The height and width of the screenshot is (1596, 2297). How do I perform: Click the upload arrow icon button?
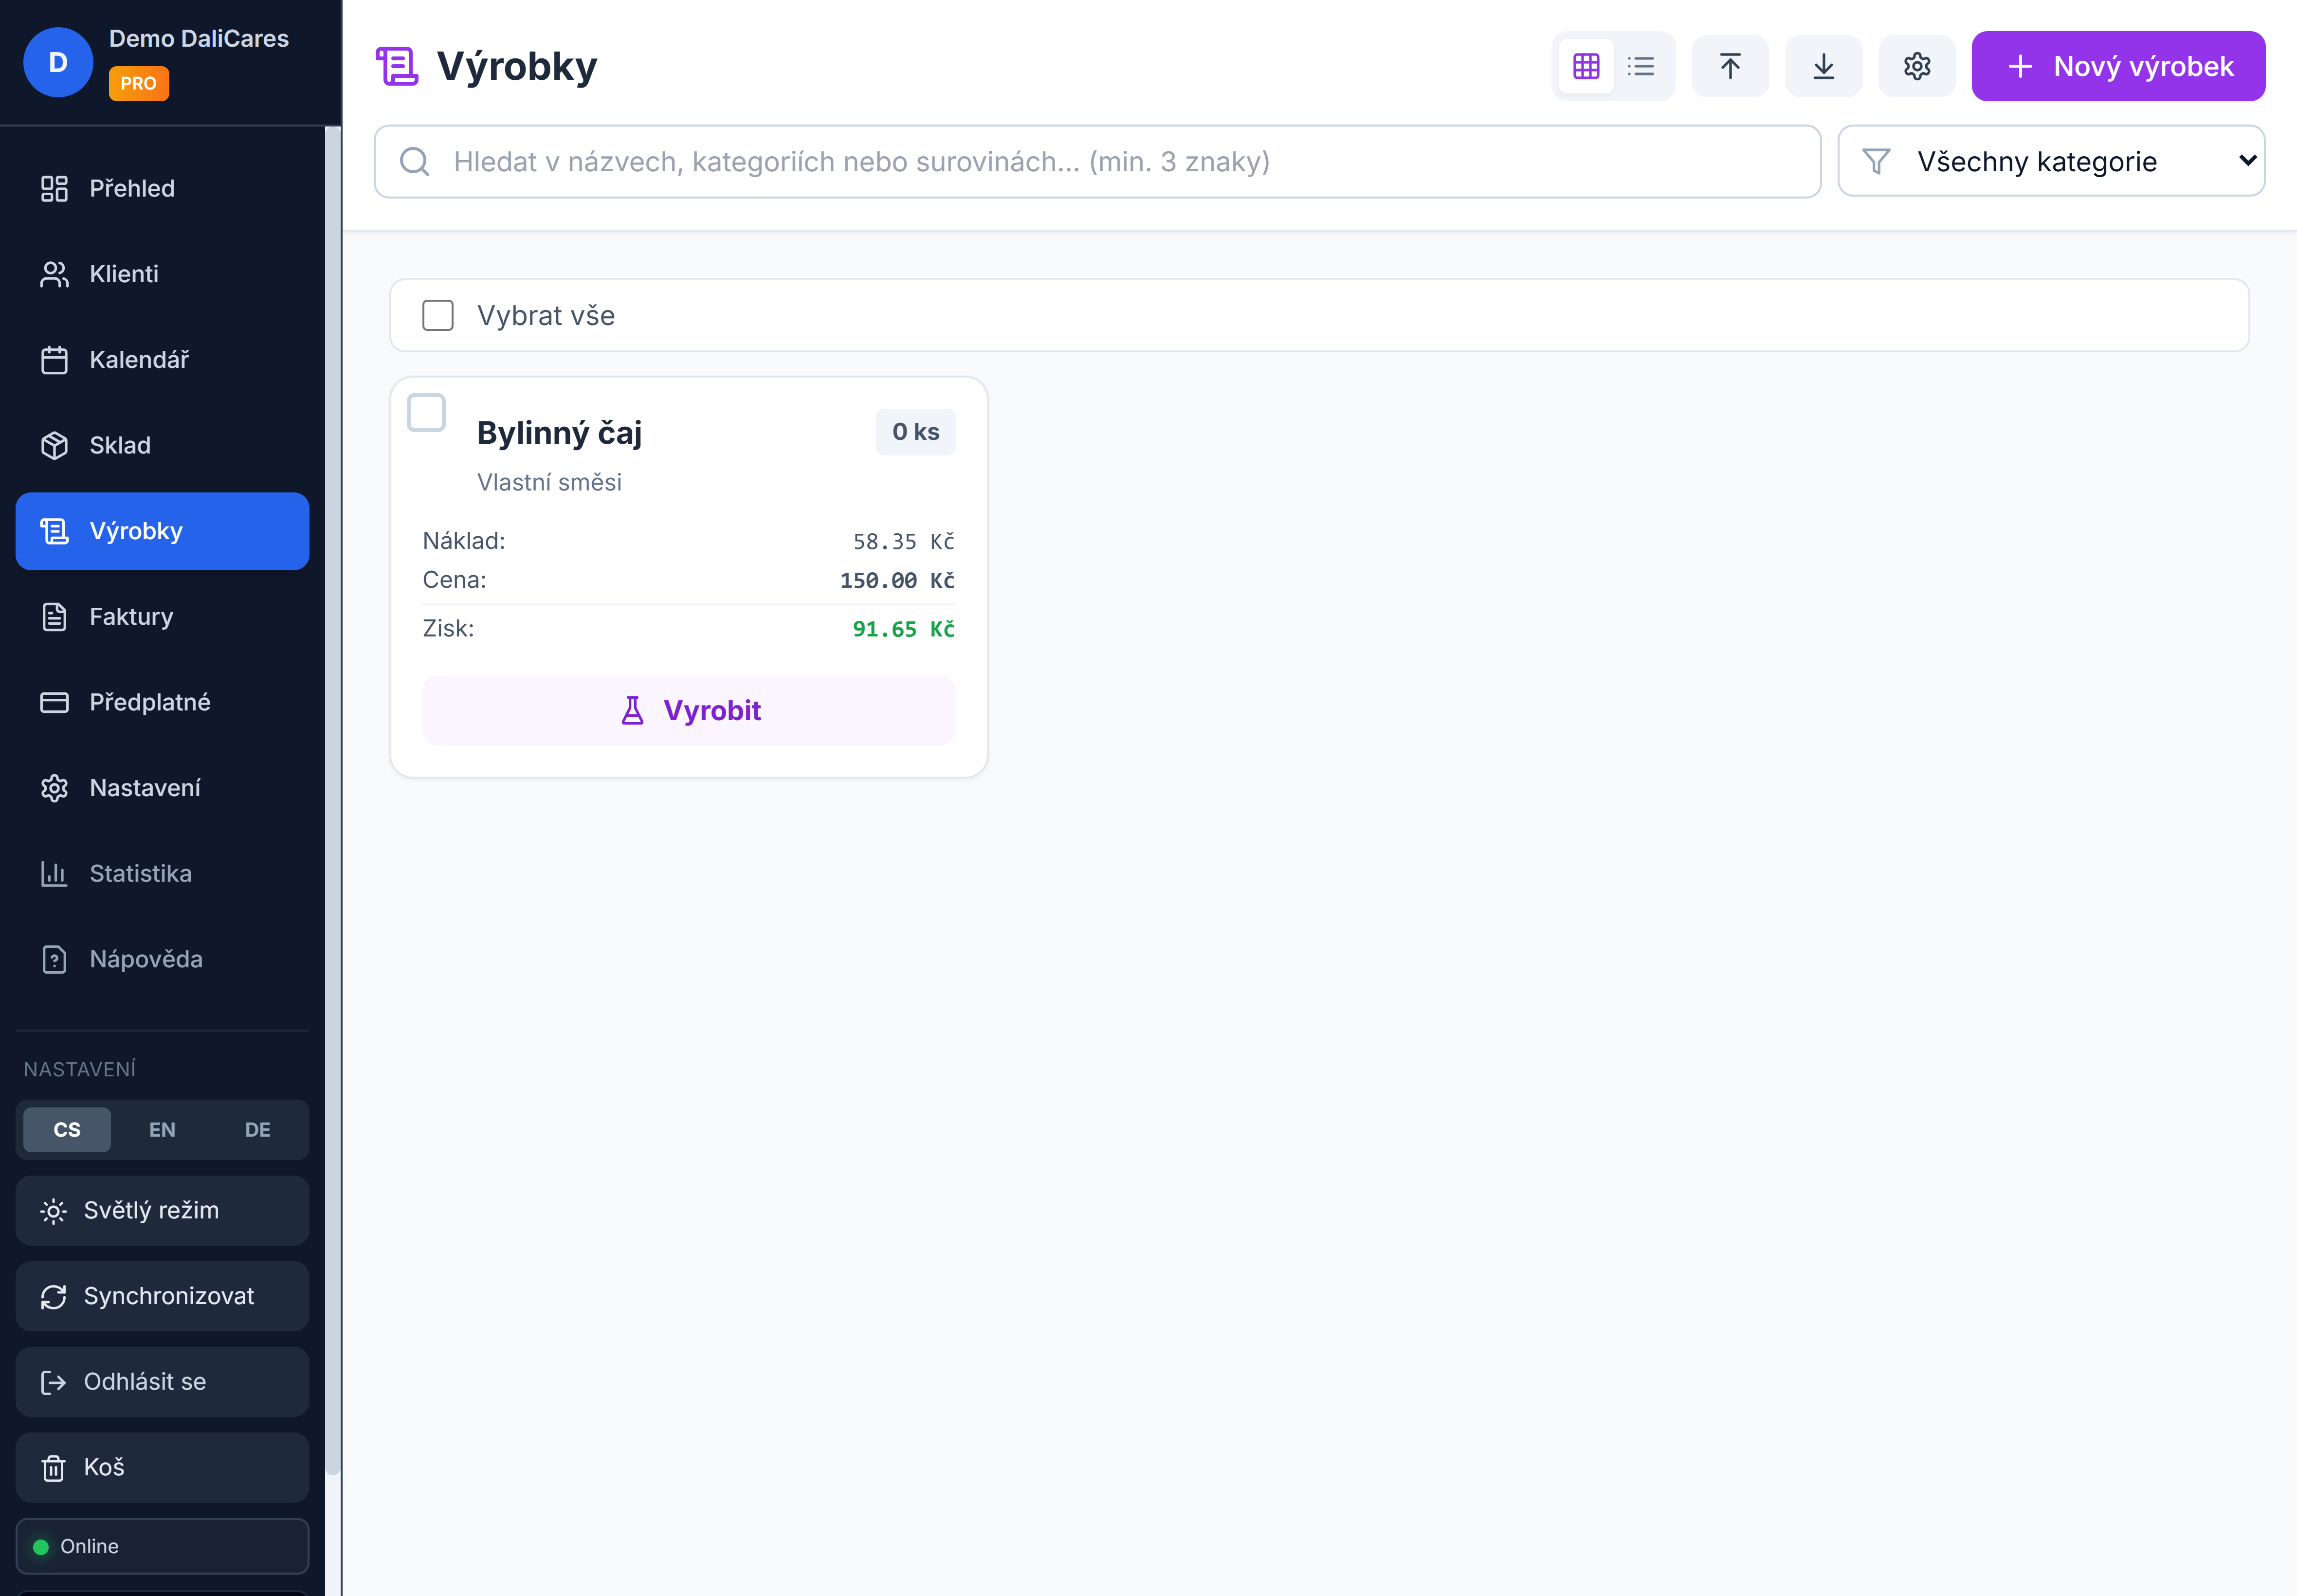coord(1730,66)
